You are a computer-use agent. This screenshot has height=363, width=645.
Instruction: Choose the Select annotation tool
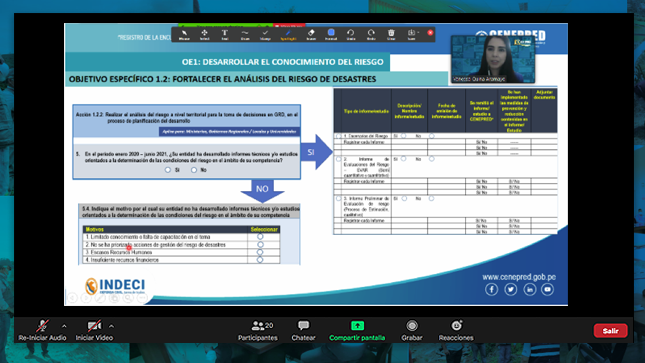[204, 35]
